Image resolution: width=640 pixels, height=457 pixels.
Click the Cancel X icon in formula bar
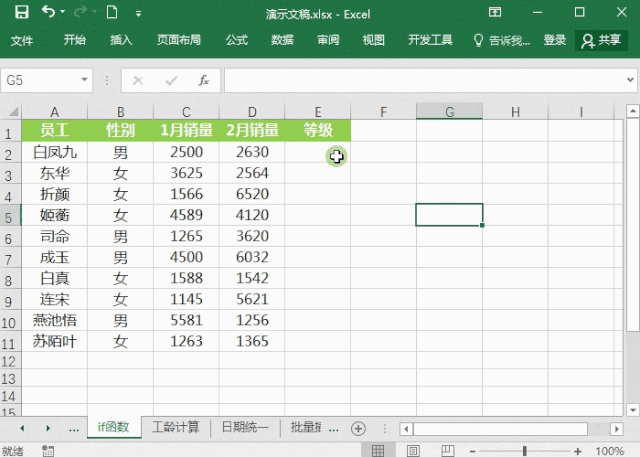click(x=138, y=80)
